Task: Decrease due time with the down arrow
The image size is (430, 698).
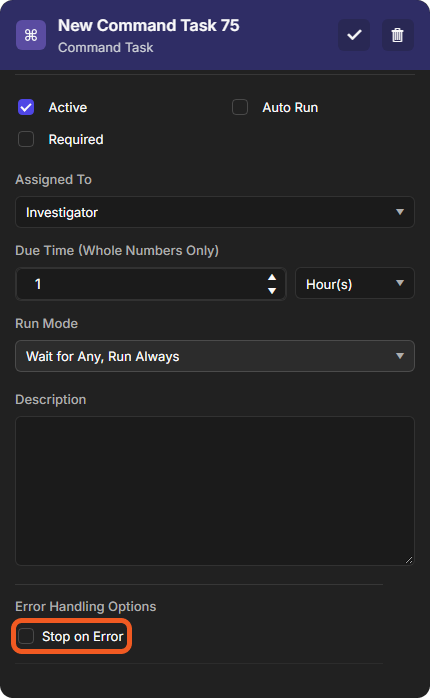Action: point(272,291)
